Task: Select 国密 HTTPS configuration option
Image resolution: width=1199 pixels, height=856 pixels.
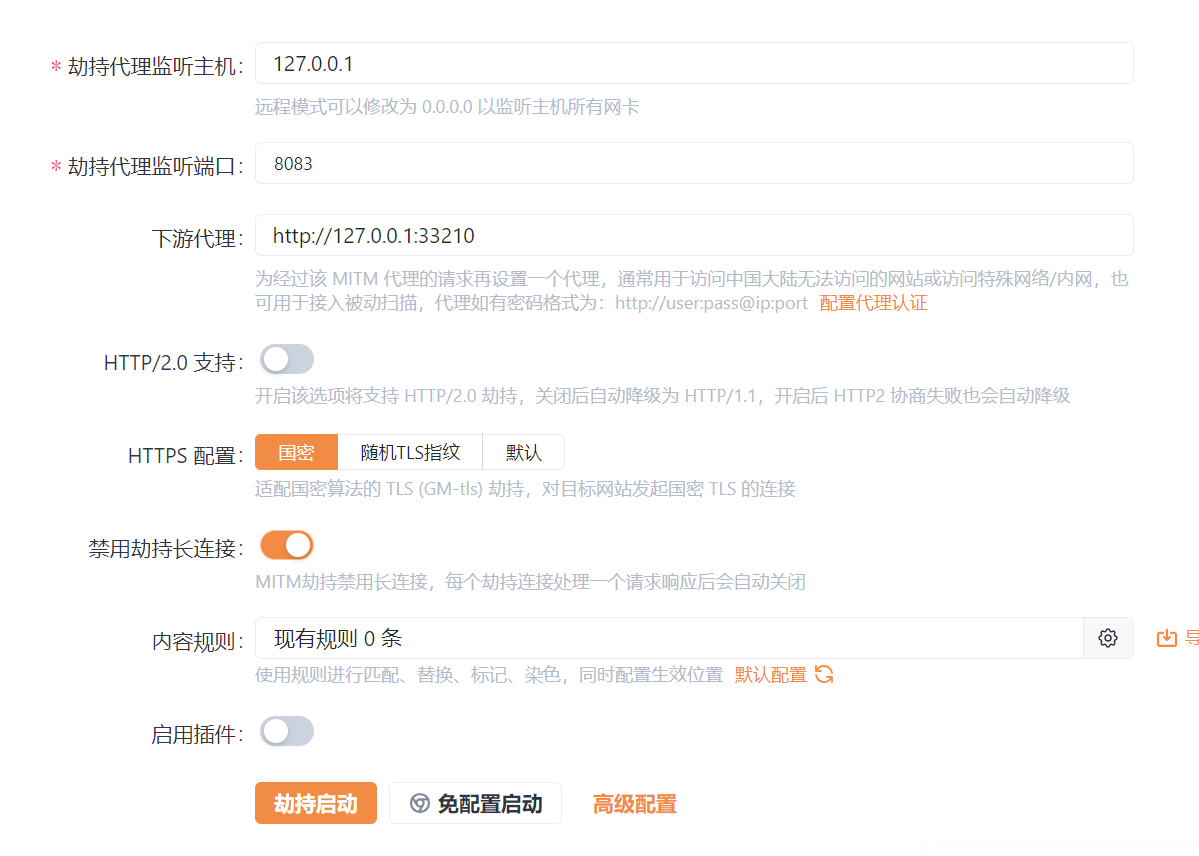Action: [x=296, y=452]
